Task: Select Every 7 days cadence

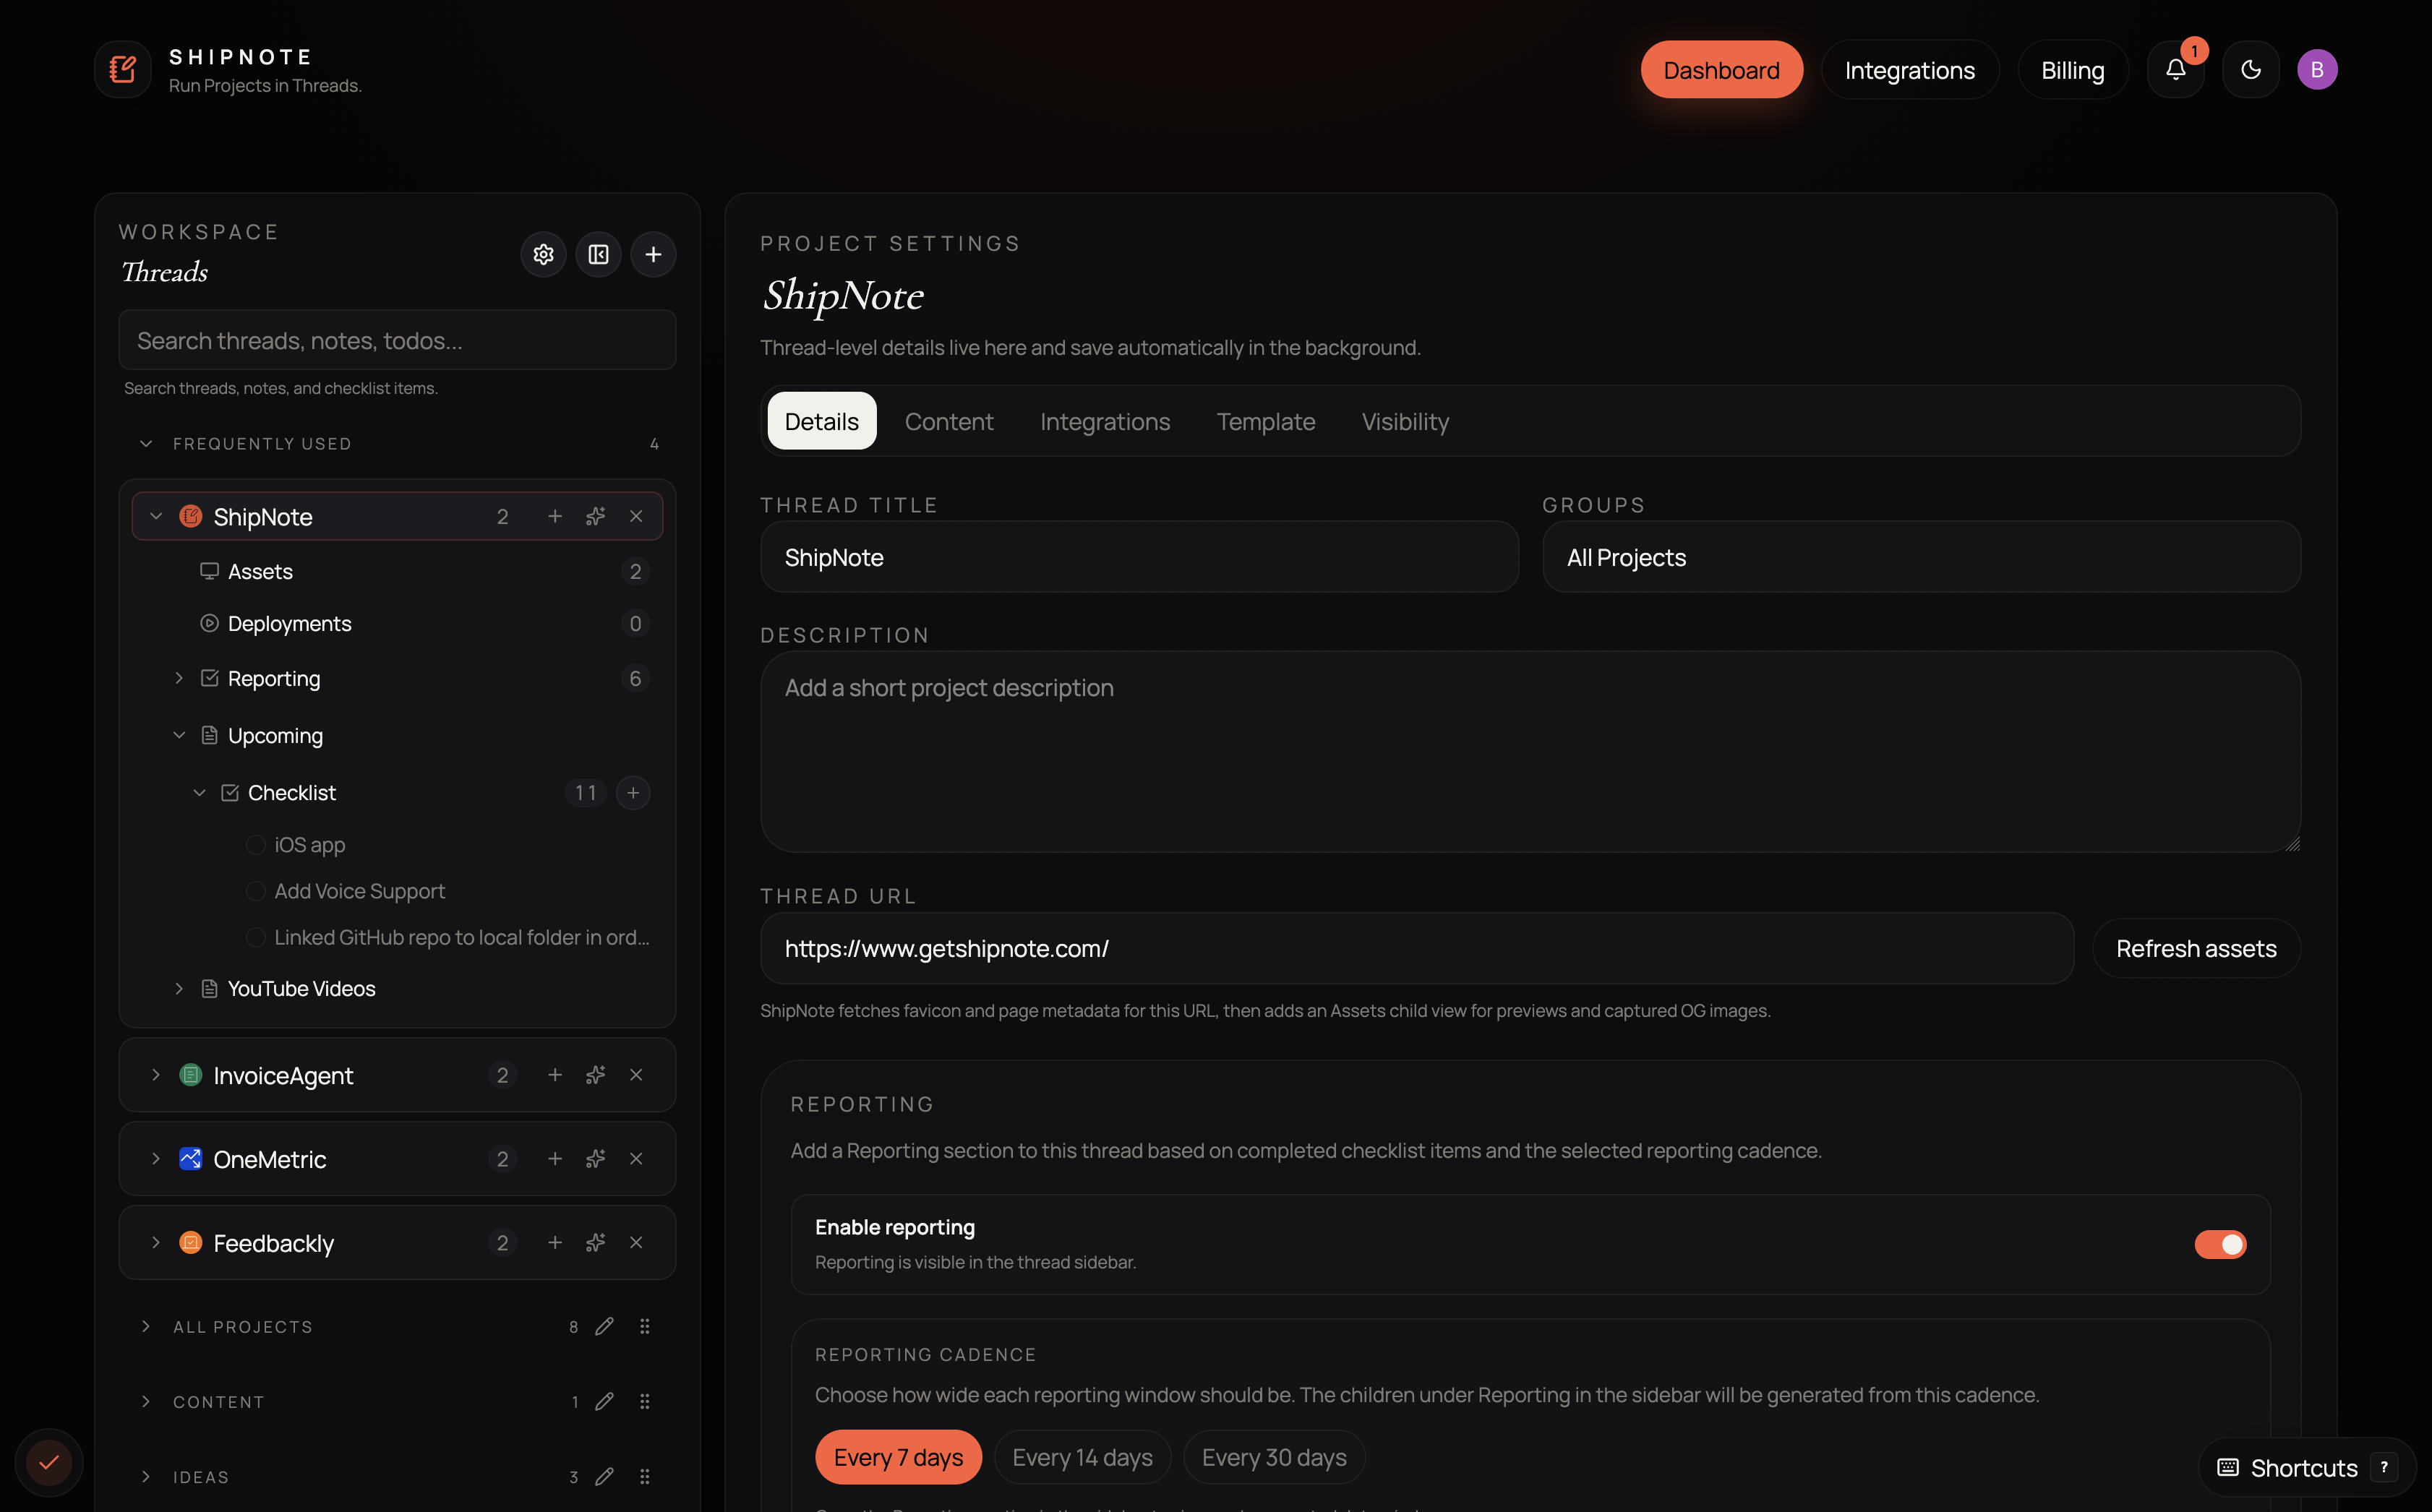Action: tap(898, 1457)
